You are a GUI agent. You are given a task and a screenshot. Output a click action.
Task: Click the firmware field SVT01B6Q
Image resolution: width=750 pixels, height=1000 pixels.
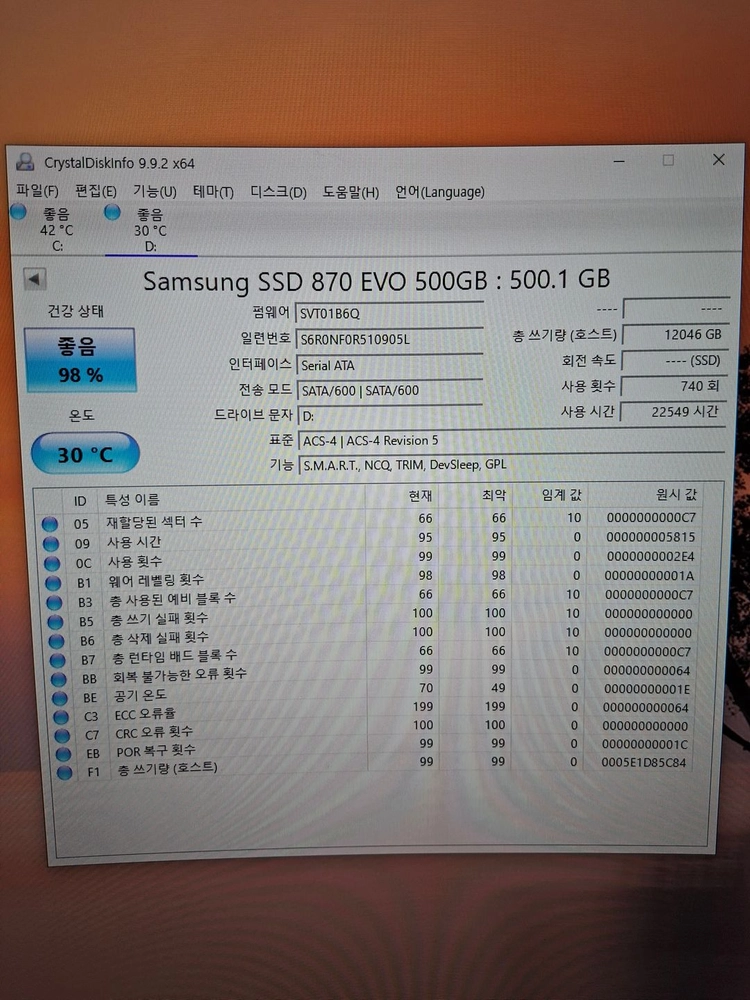click(389, 313)
